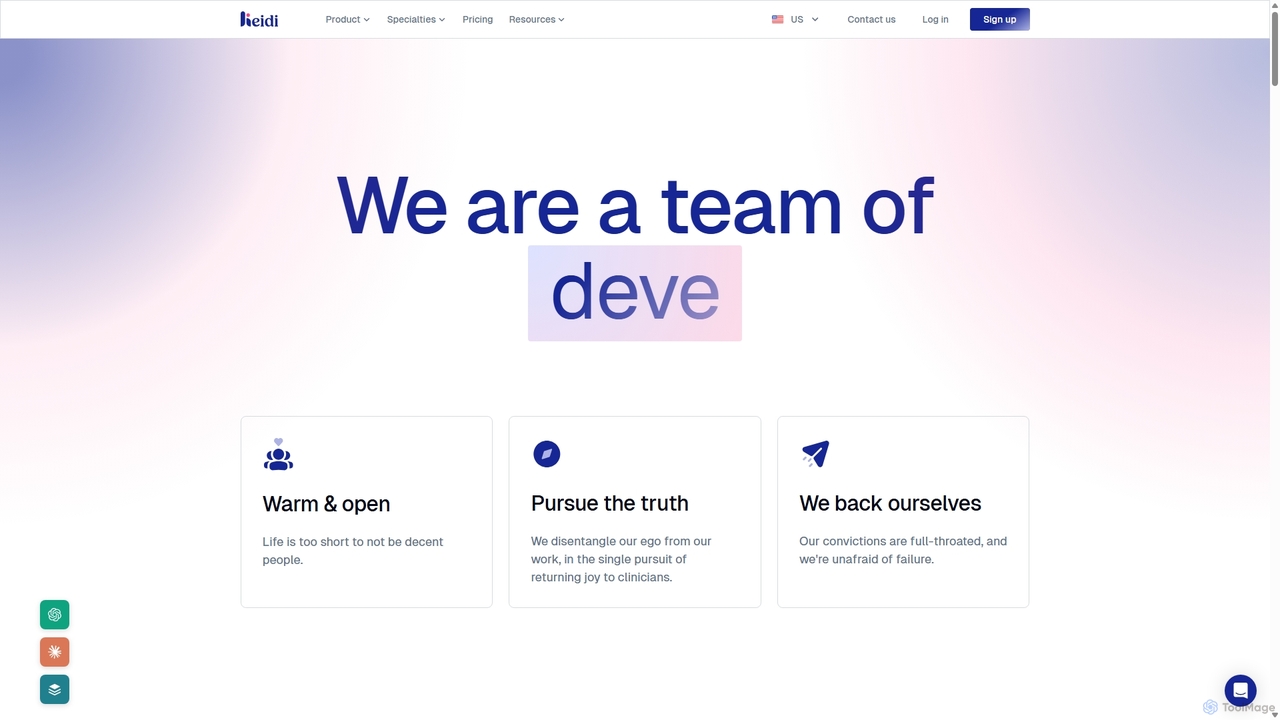Open the Product dropdown menu
The width and height of the screenshot is (1280, 720).
pos(347,19)
